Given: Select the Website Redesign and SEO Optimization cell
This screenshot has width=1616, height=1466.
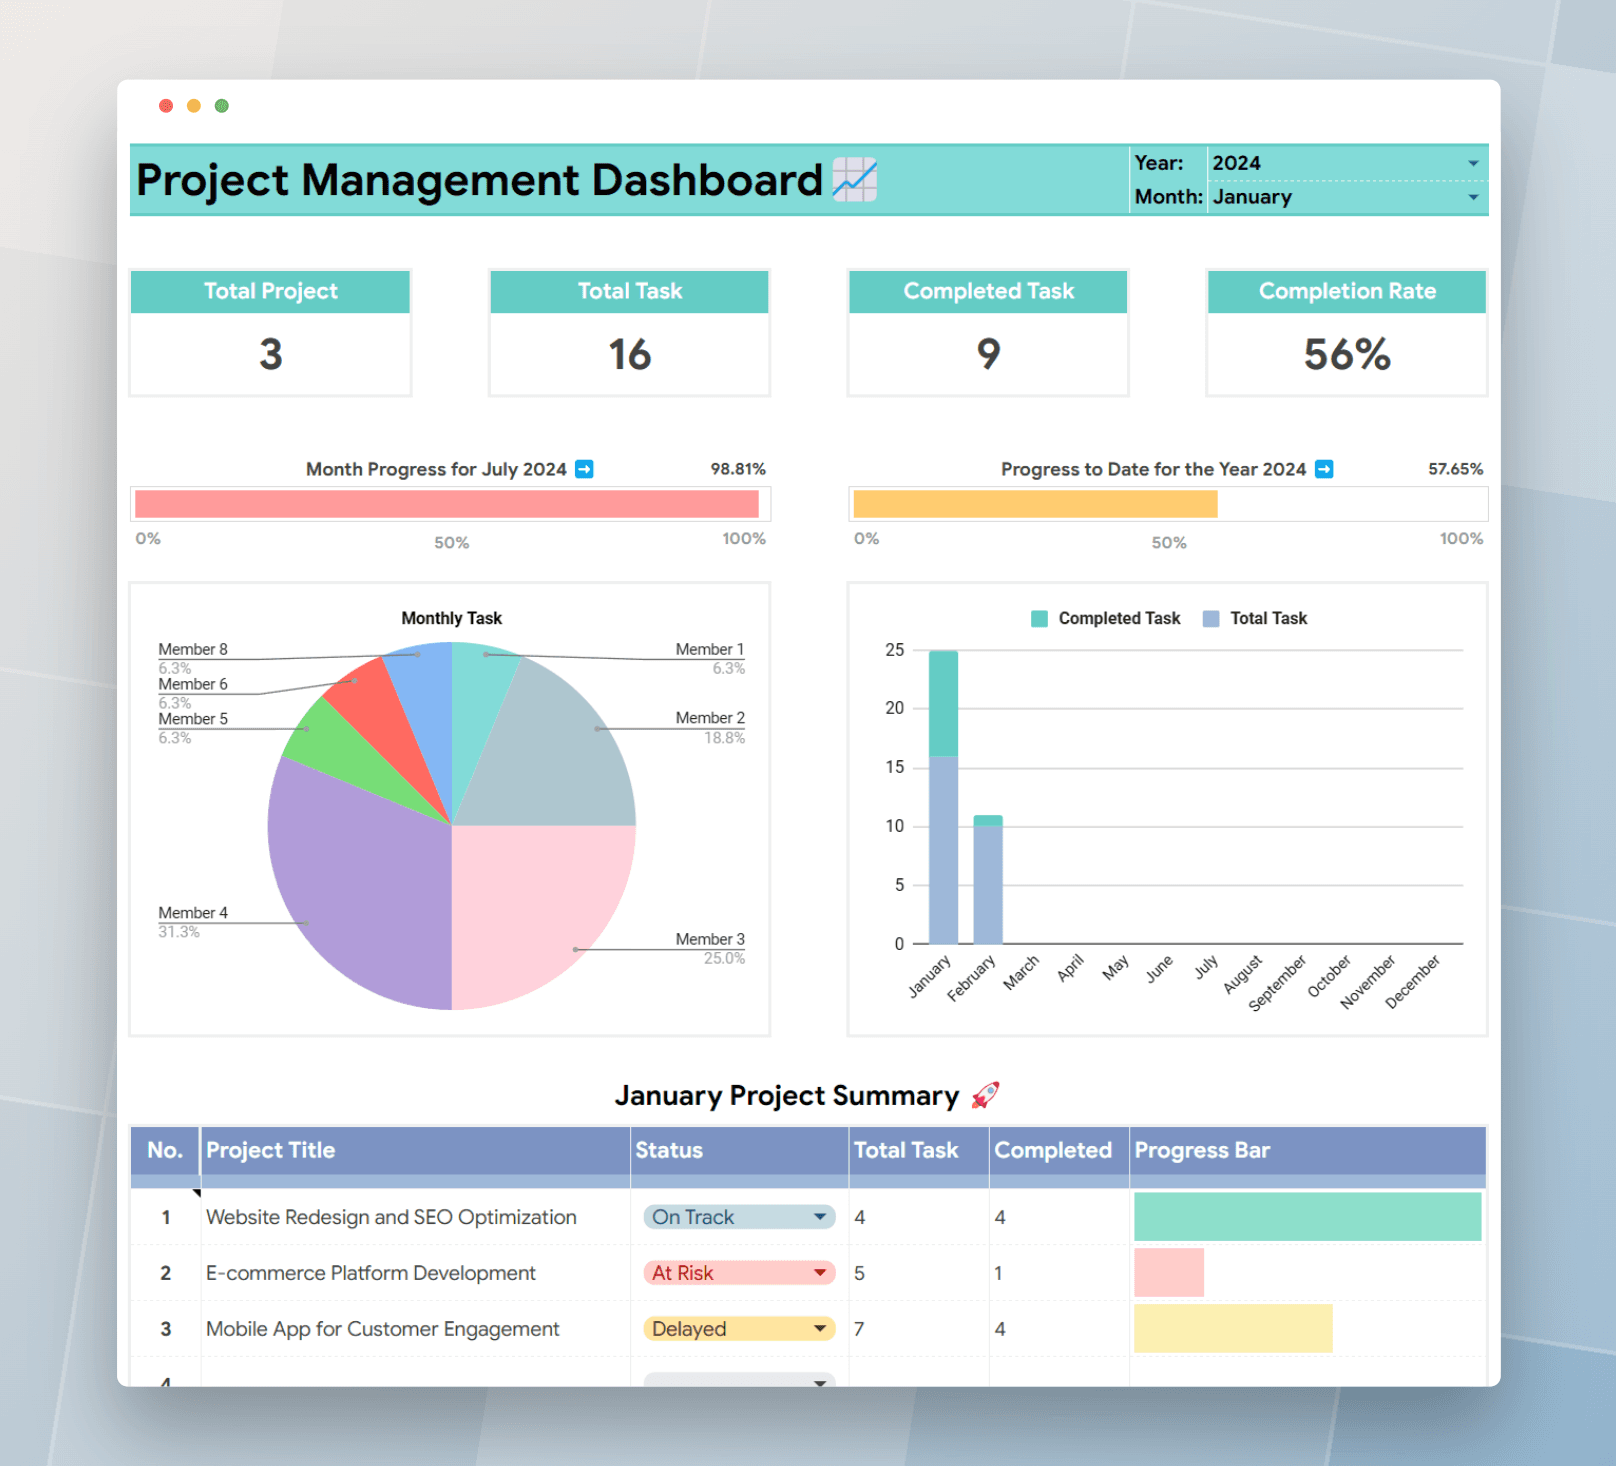Looking at the screenshot, I should tap(415, 1217).
